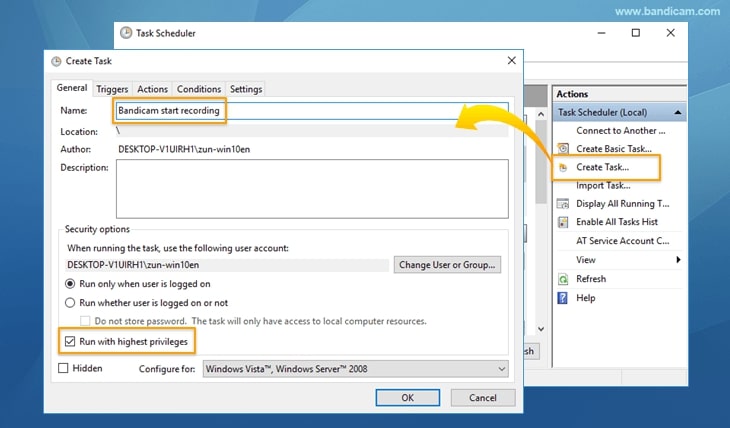
Task: Switch to the Triggers tab
Action: pyautogui.click(x=112, y=89)
